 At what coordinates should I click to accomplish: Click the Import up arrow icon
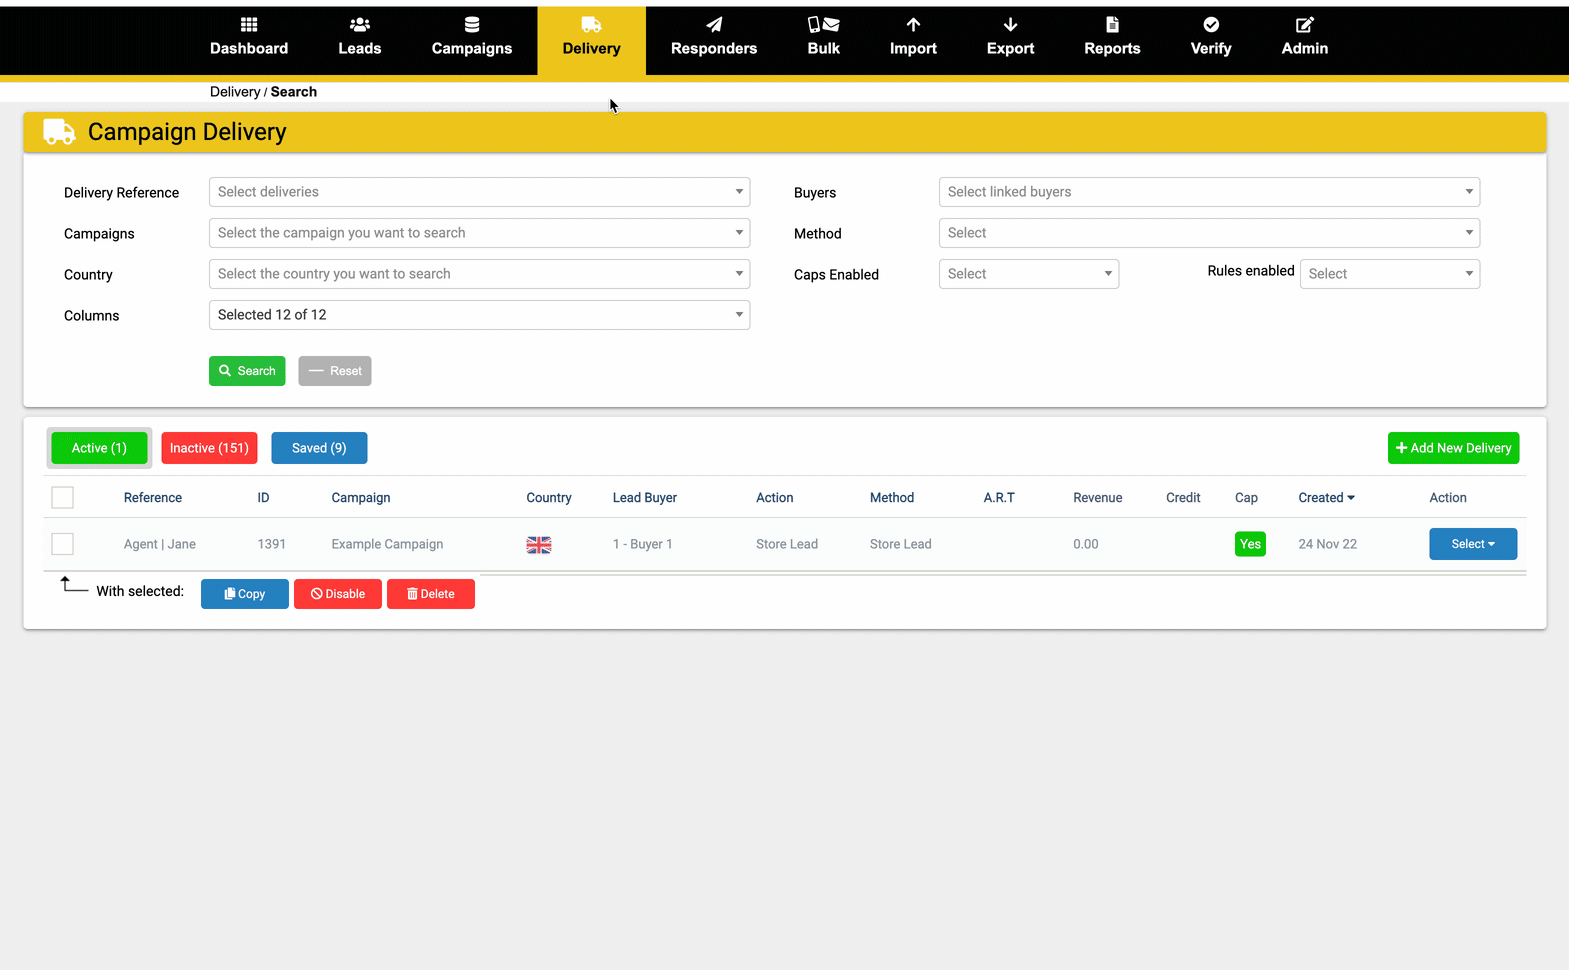coord(913,24)
